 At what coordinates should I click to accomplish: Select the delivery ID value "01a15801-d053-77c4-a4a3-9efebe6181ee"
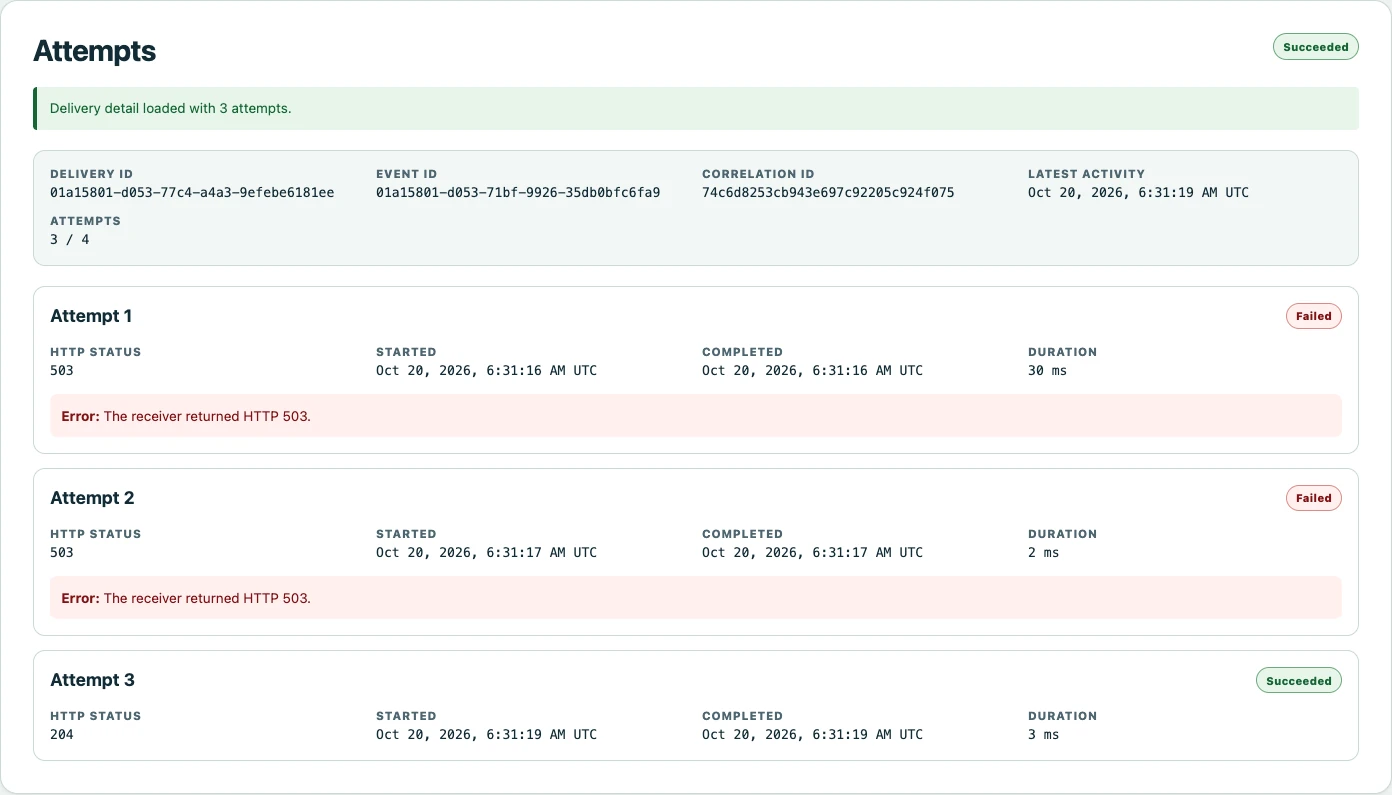pos(192,192)
